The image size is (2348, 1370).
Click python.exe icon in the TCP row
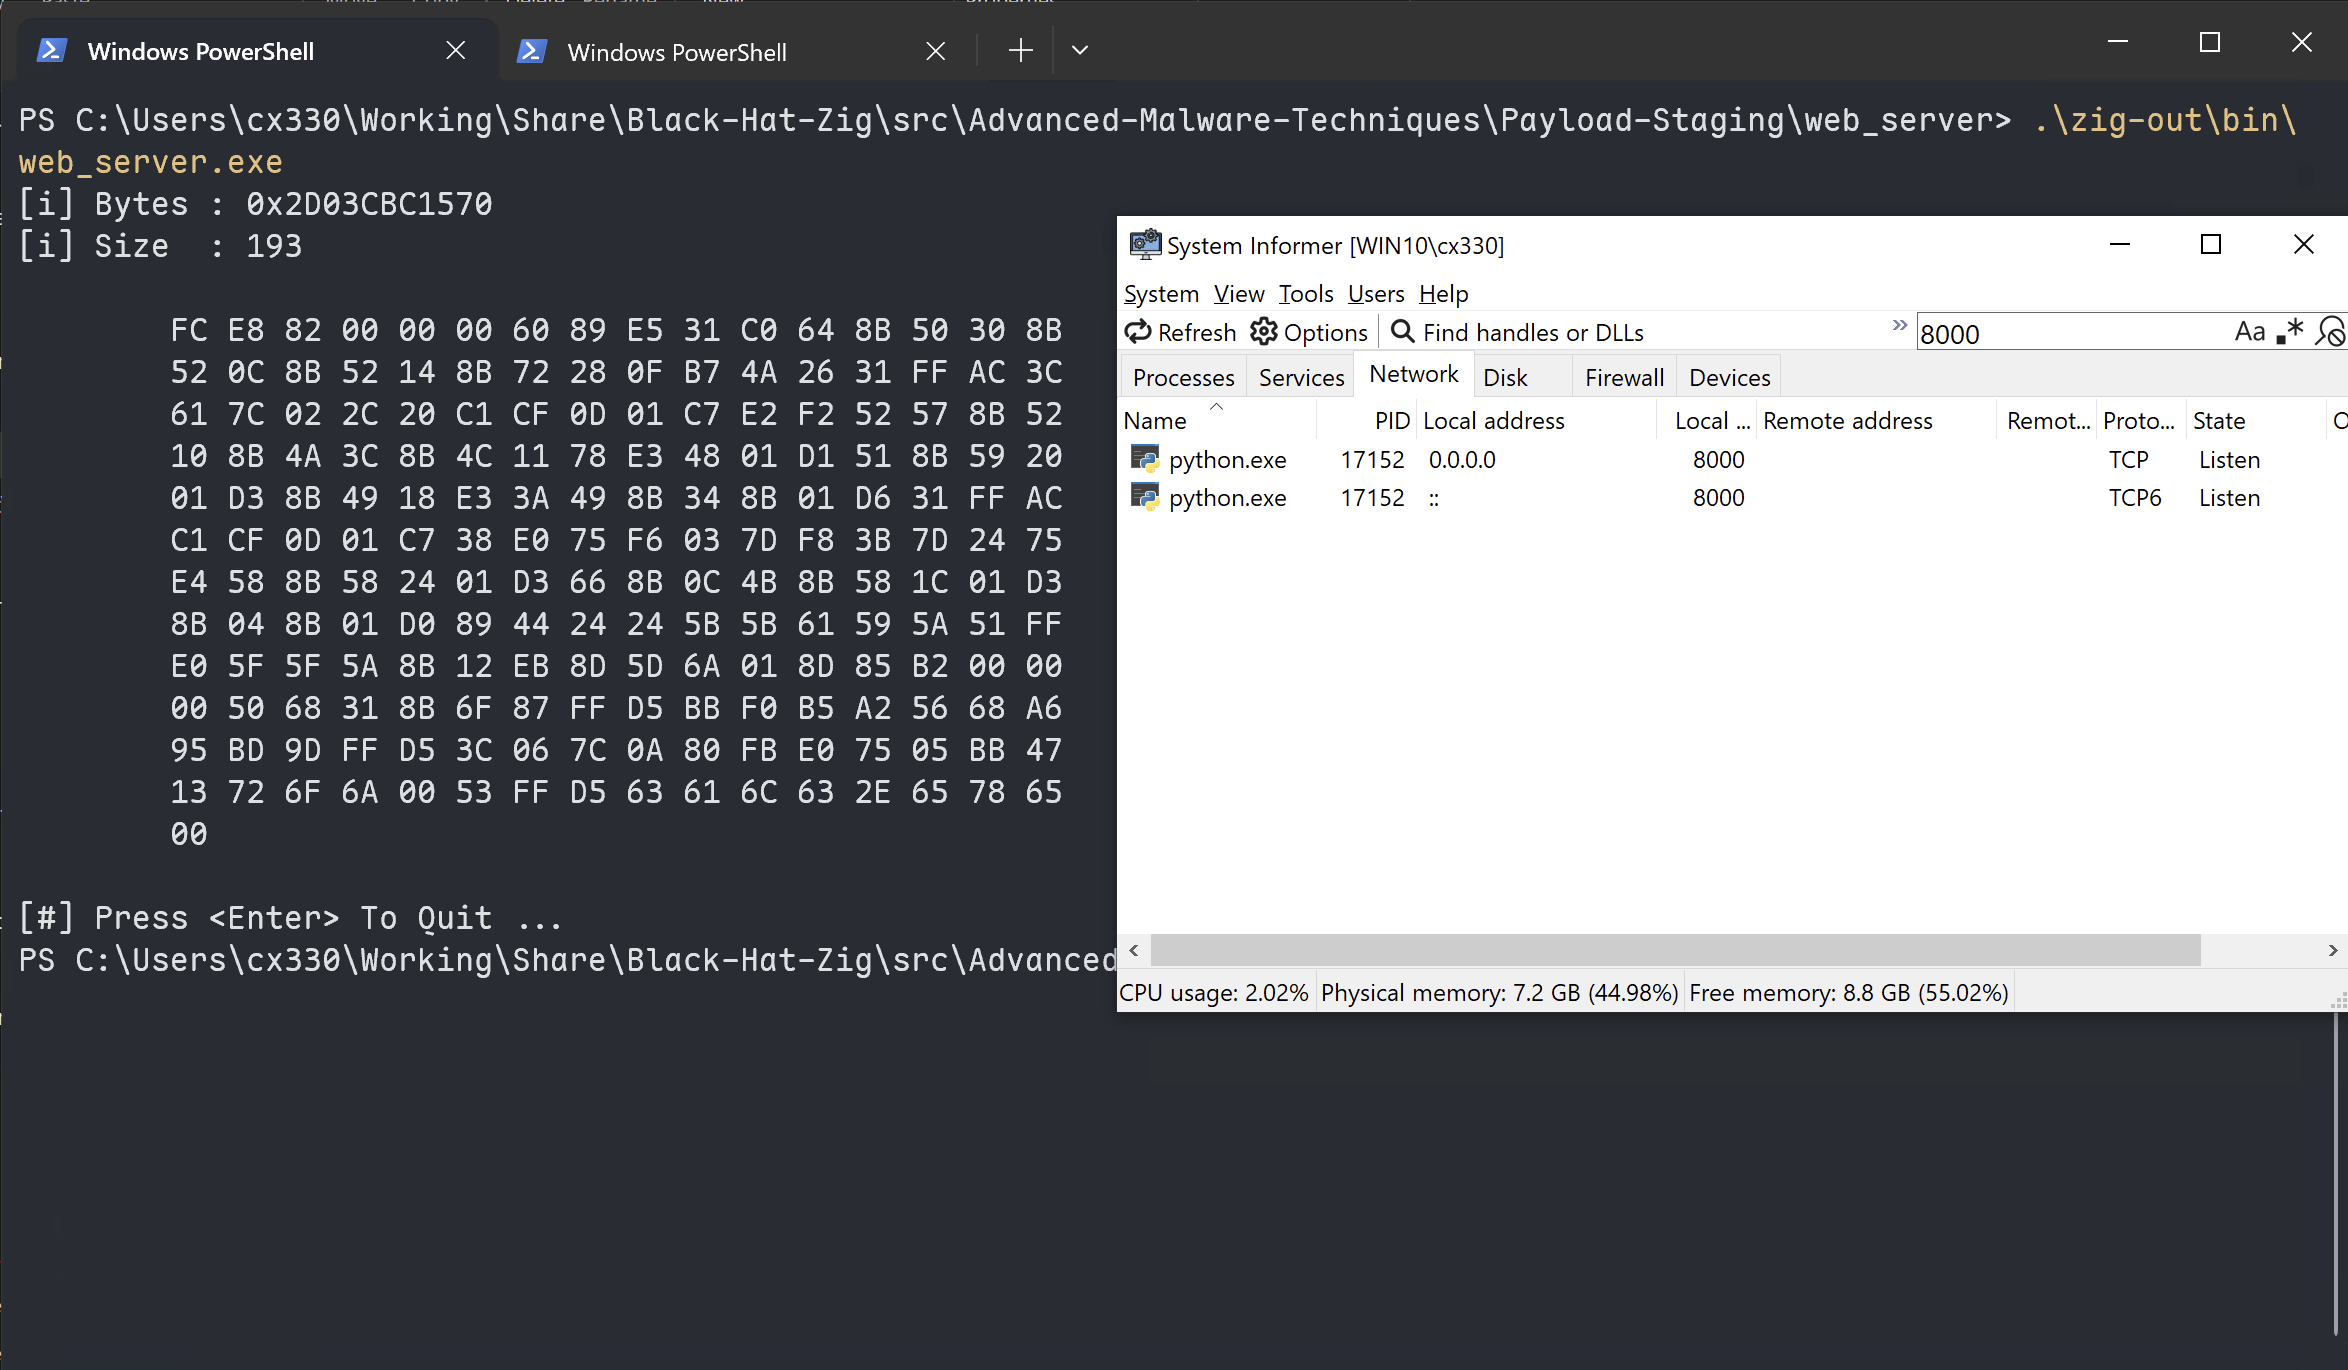1145,460
